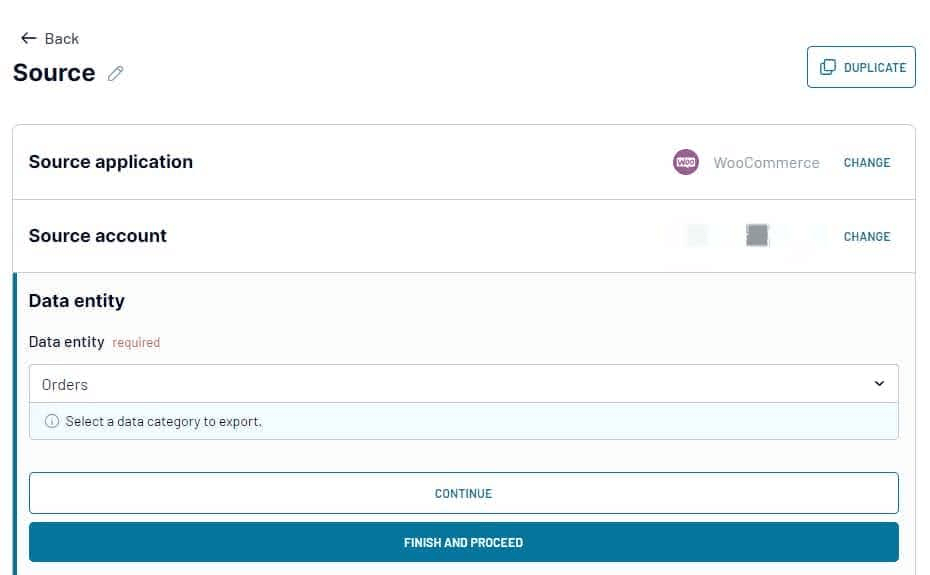
Task: Click the WooCommerce application name
Action: 766,162
